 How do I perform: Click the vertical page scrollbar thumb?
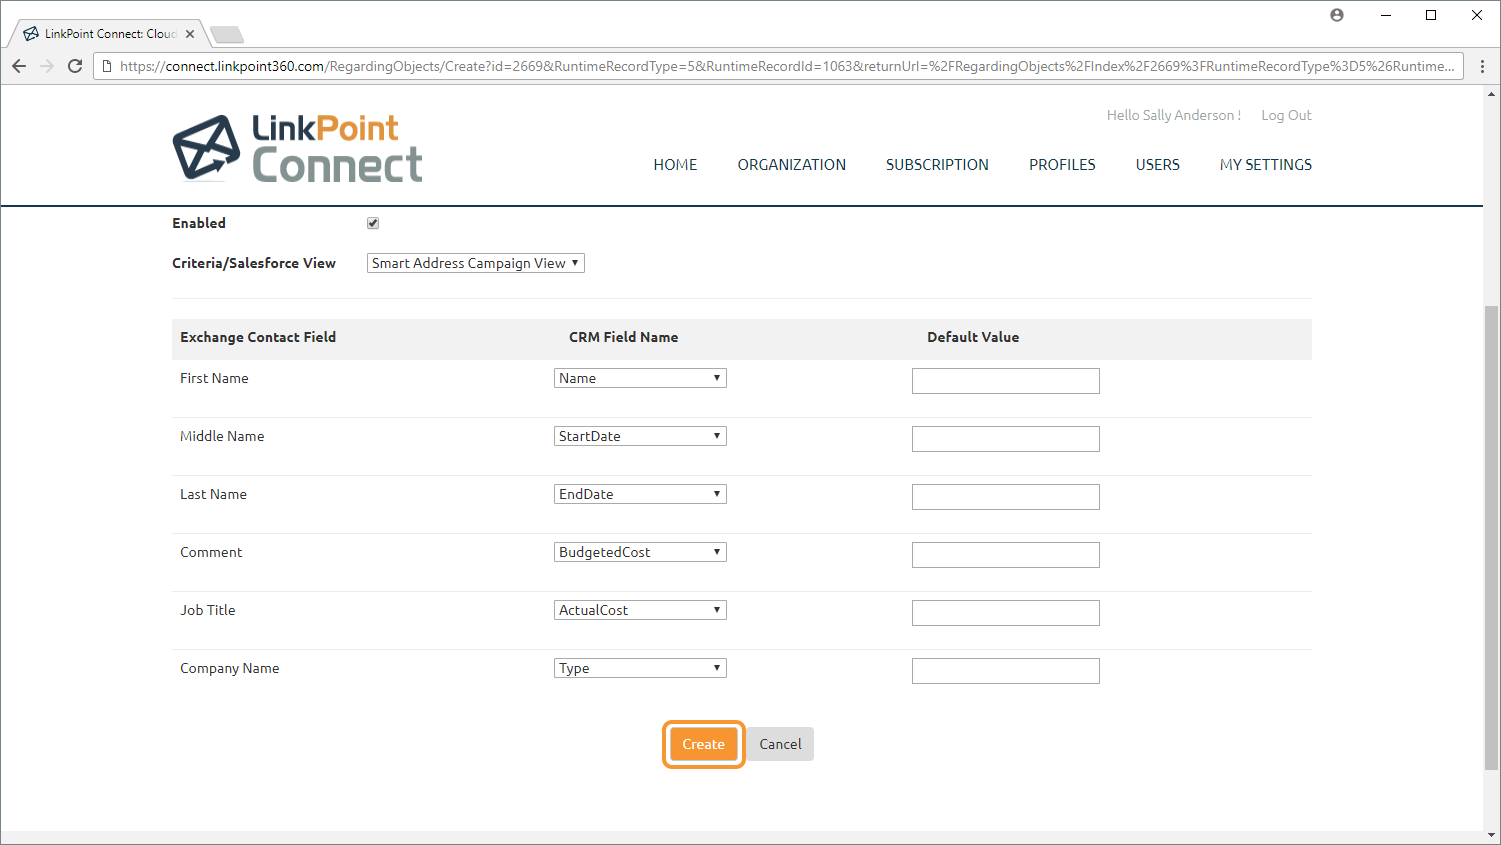1492,538
